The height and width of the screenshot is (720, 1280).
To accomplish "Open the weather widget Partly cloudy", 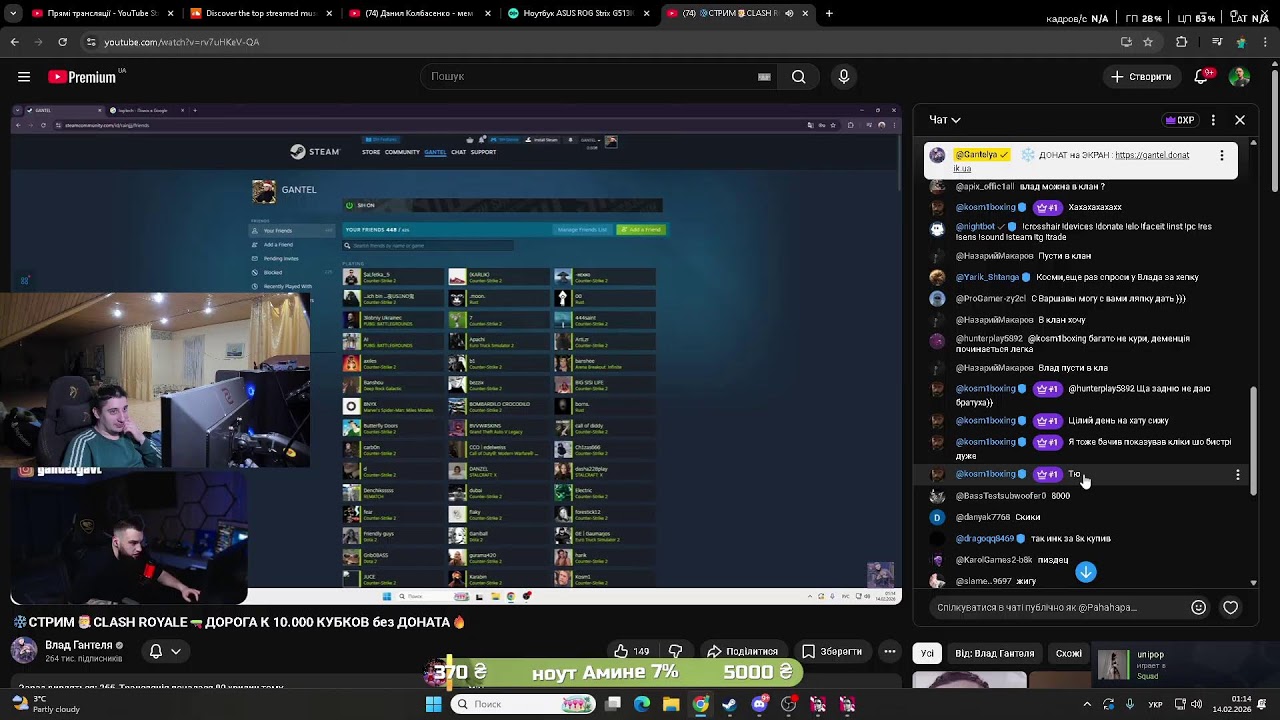I will coord(45,704).
